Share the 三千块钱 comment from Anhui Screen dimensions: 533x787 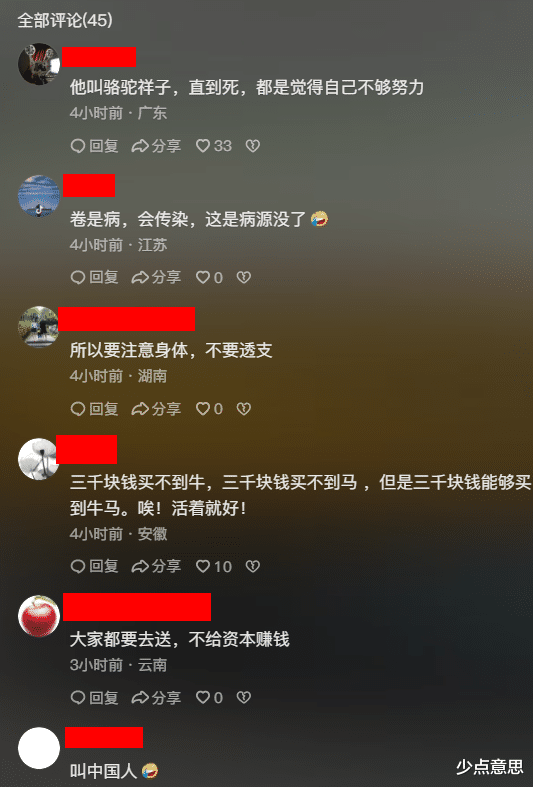point(156,567)
